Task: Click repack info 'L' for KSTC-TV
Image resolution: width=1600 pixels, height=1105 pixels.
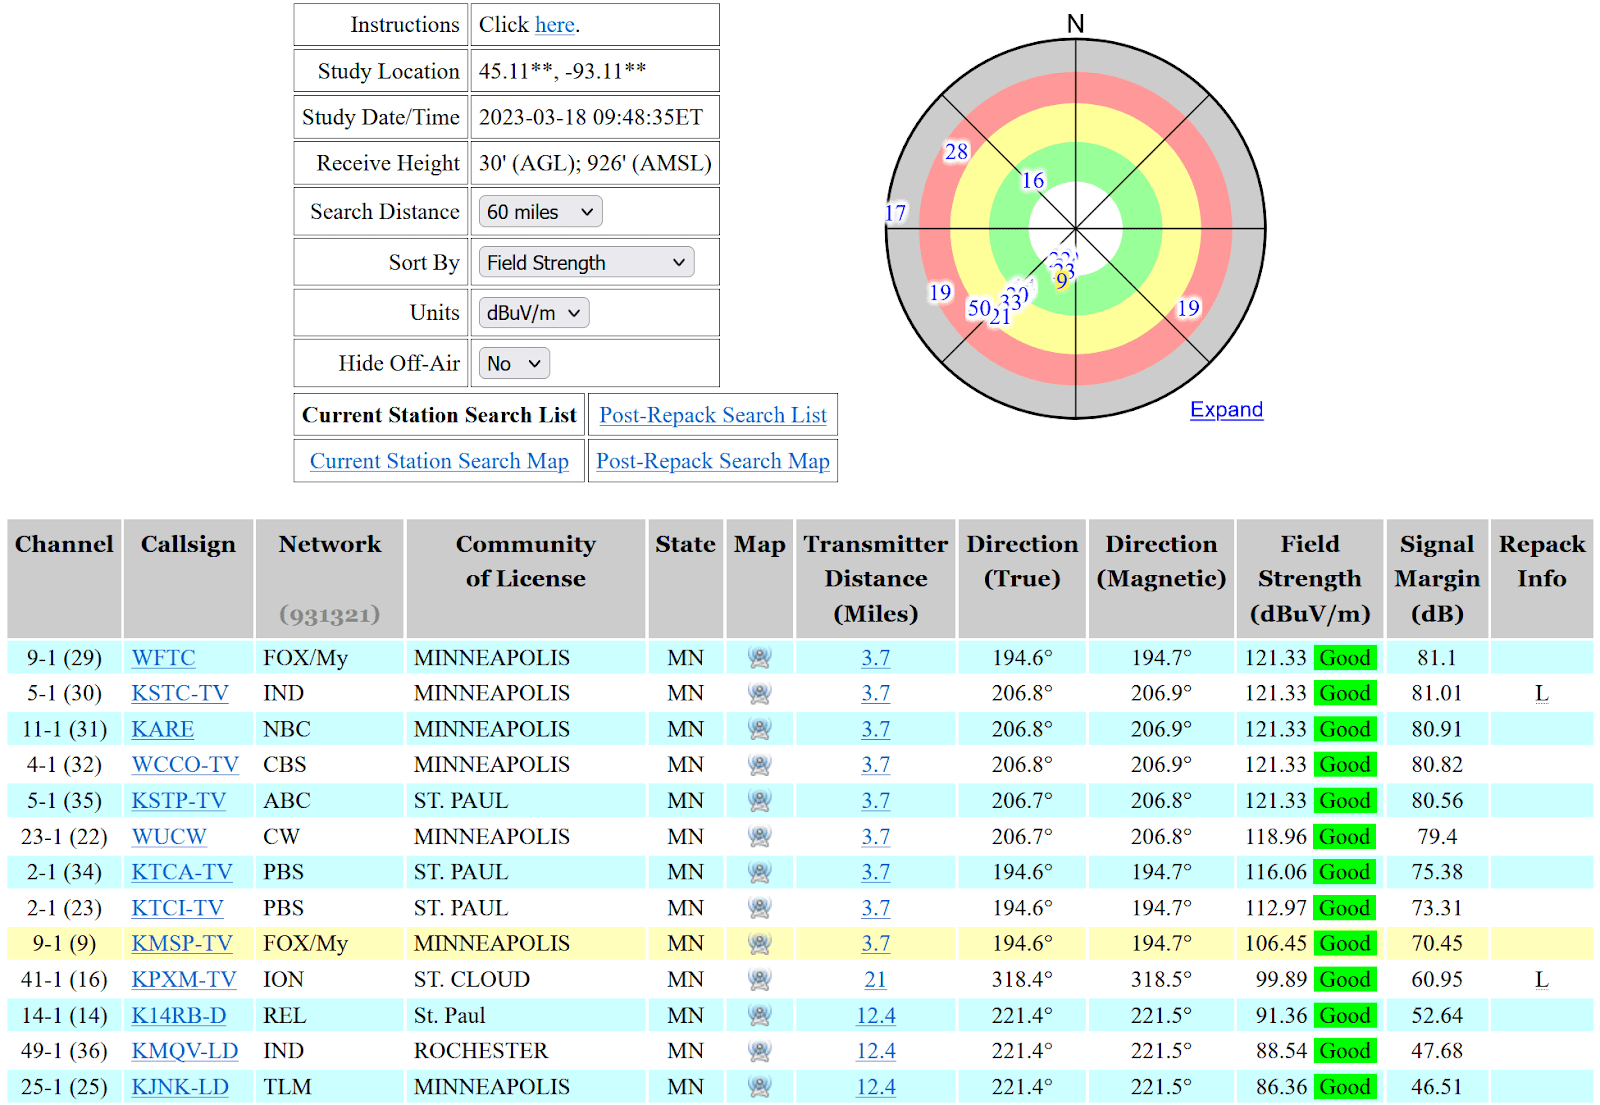Action: (x=1541, y=693)
